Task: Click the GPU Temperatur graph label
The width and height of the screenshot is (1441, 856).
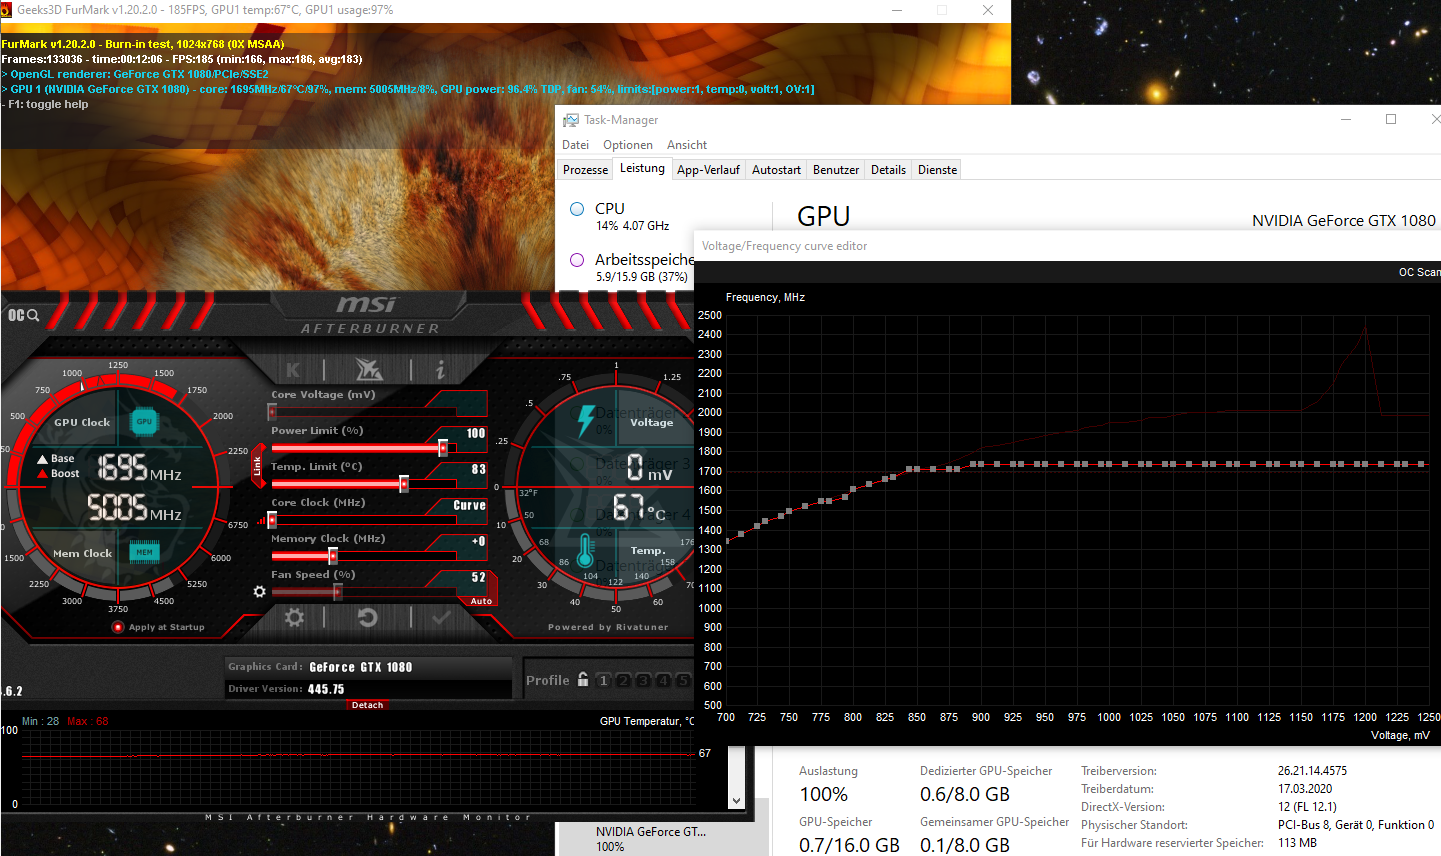Action: click(x=647, y=721)
